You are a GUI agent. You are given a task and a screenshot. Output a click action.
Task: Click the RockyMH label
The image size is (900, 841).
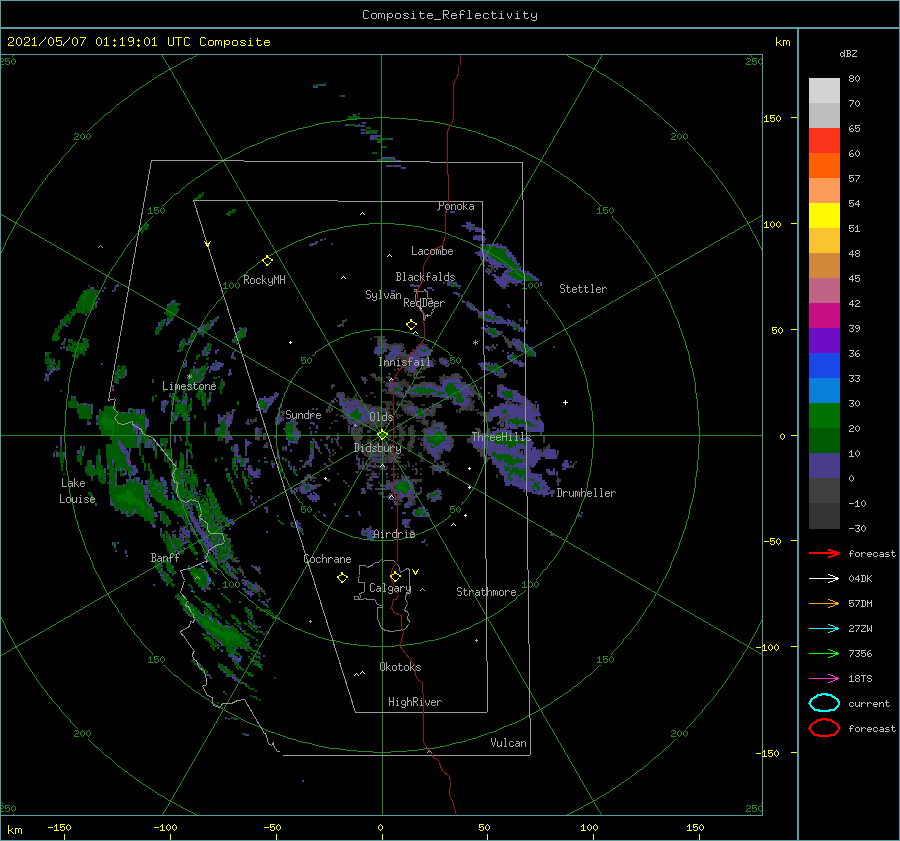tap(264, 280)
